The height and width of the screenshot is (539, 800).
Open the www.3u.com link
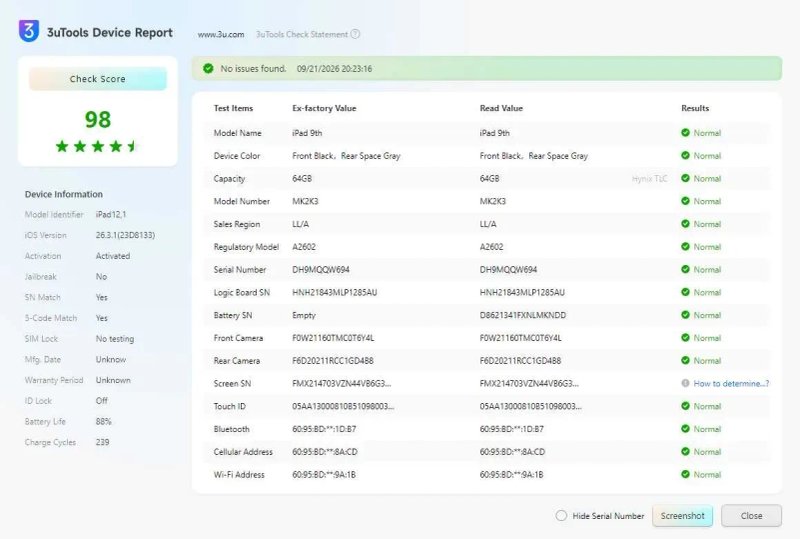(x=221, y=34)
